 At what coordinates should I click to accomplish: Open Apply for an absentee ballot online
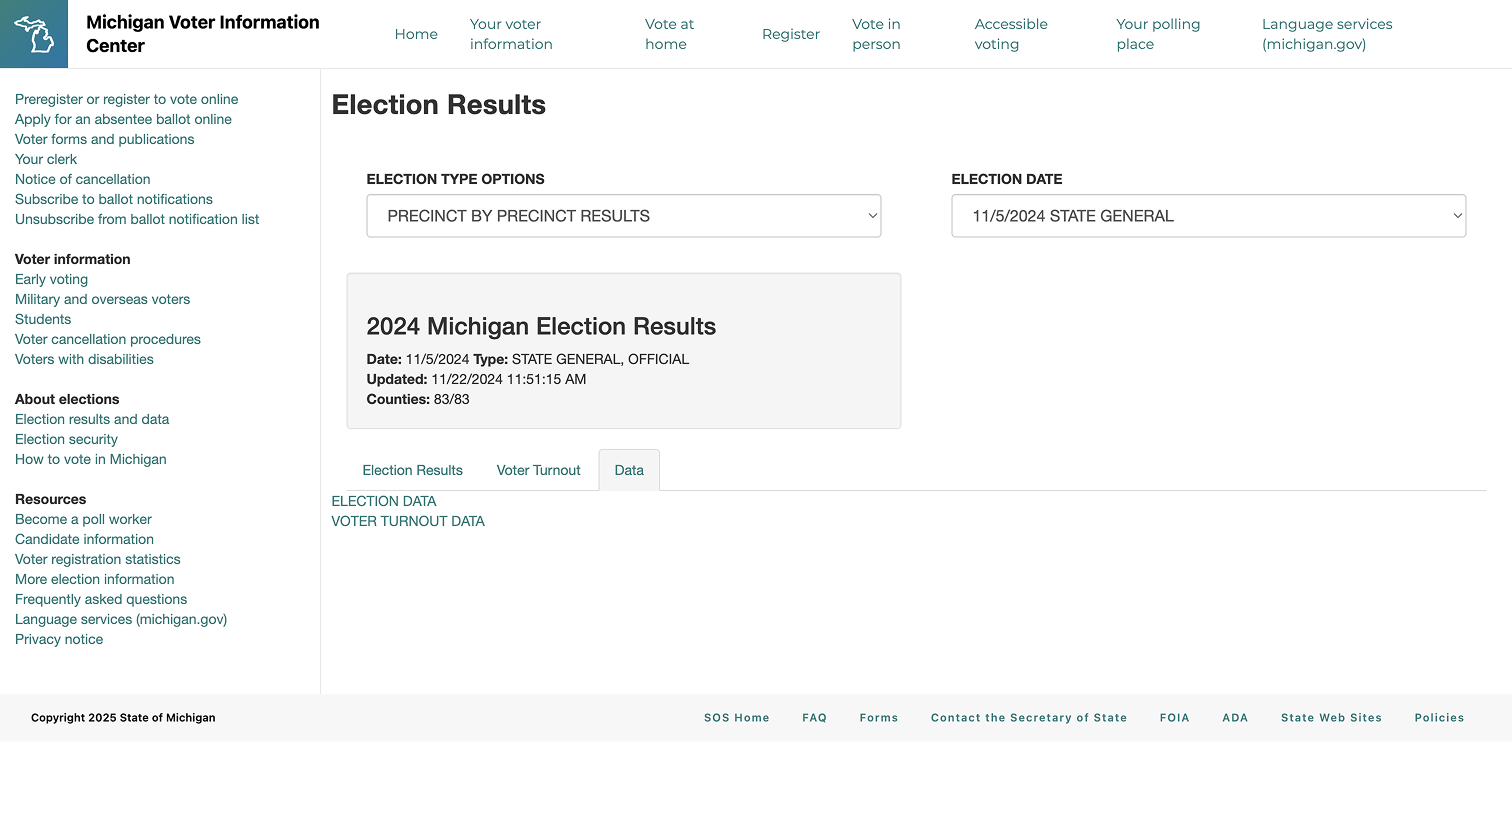coord(123,119)
